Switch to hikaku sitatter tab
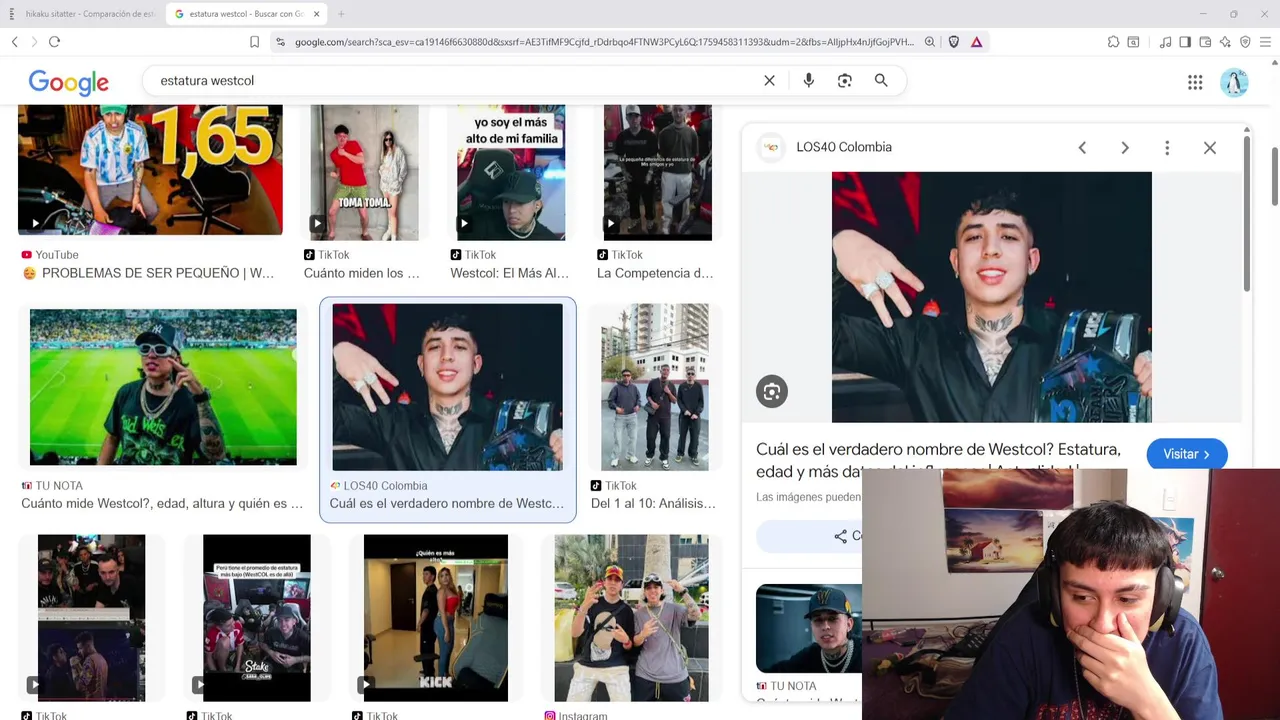Image resolution: width=1280 pixels, height=720 pixels. tap(82, 14)
